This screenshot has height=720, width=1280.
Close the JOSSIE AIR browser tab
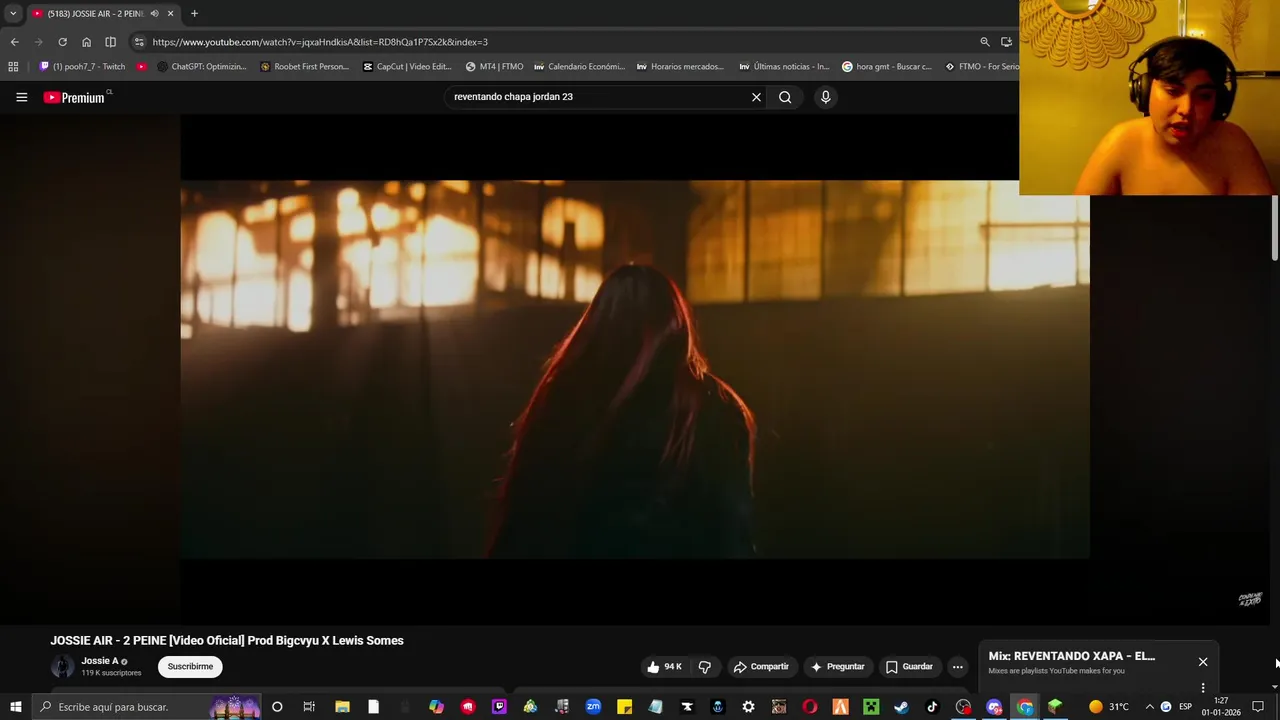click(170, 14)
